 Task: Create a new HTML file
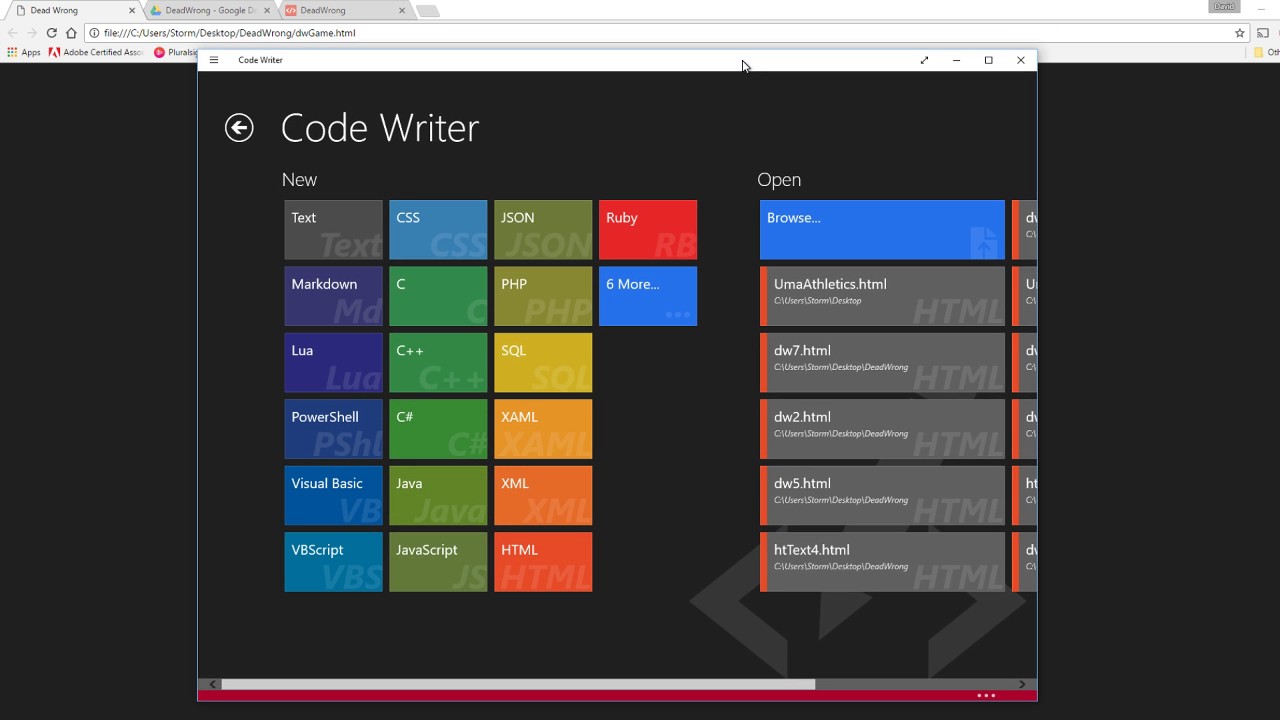pyautogui.click(x=543, y=562)
